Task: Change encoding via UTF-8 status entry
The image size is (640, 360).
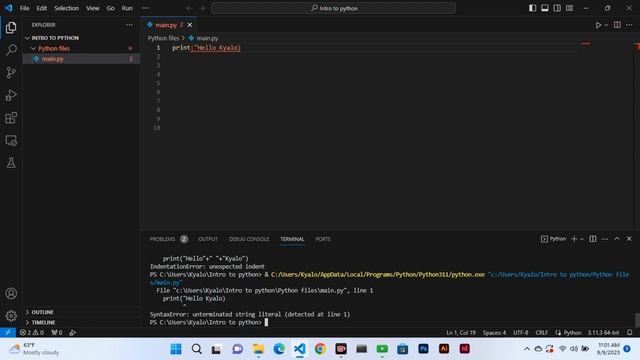Action: [520, 332]
